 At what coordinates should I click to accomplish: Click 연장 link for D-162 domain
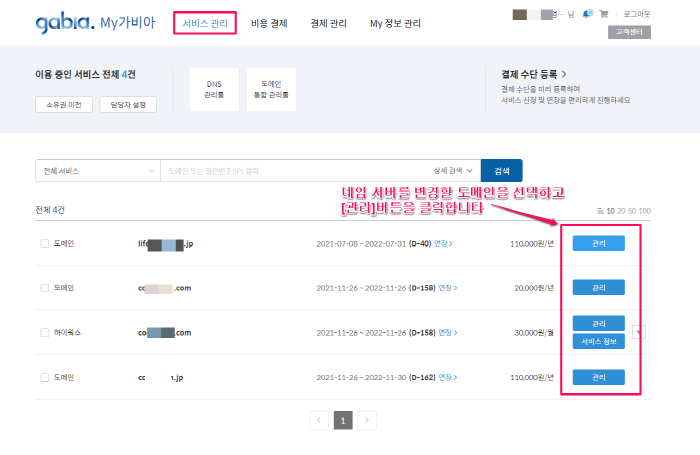click(448, 377)
